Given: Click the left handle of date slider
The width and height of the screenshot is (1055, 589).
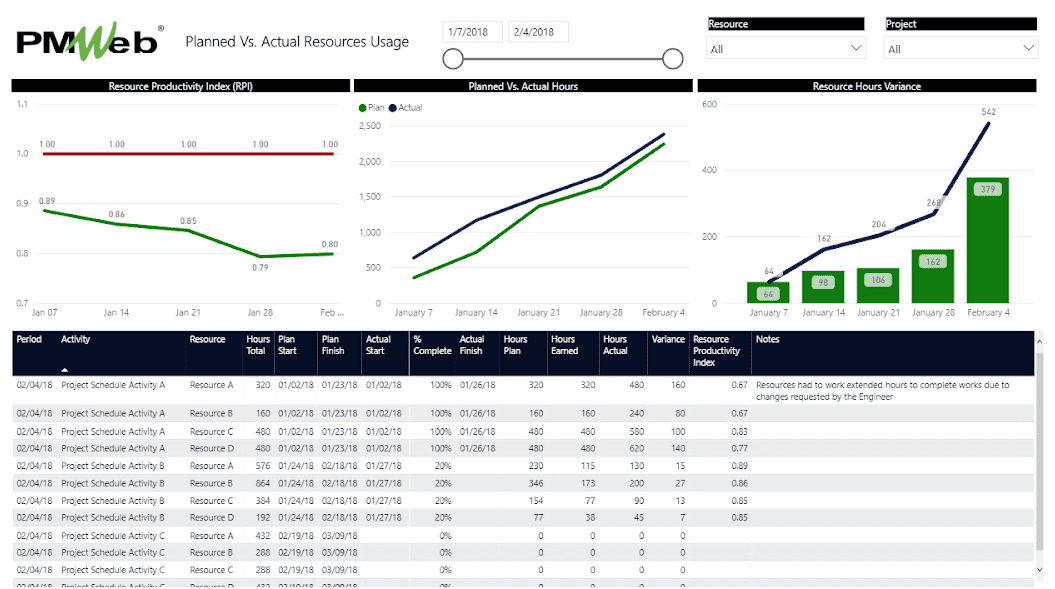Looking at the screenshot, I should tap(453, 59).
